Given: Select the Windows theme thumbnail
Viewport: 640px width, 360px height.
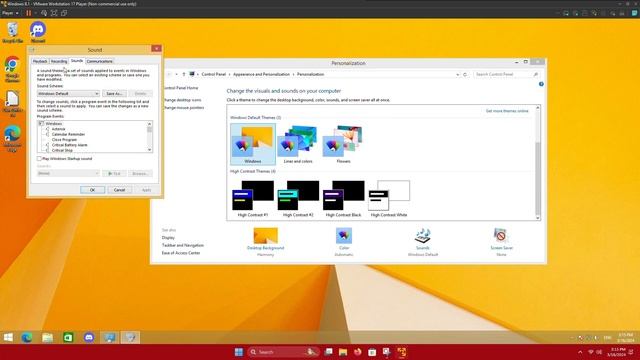Looking at the screenshot, I should (x=253, y=144).
